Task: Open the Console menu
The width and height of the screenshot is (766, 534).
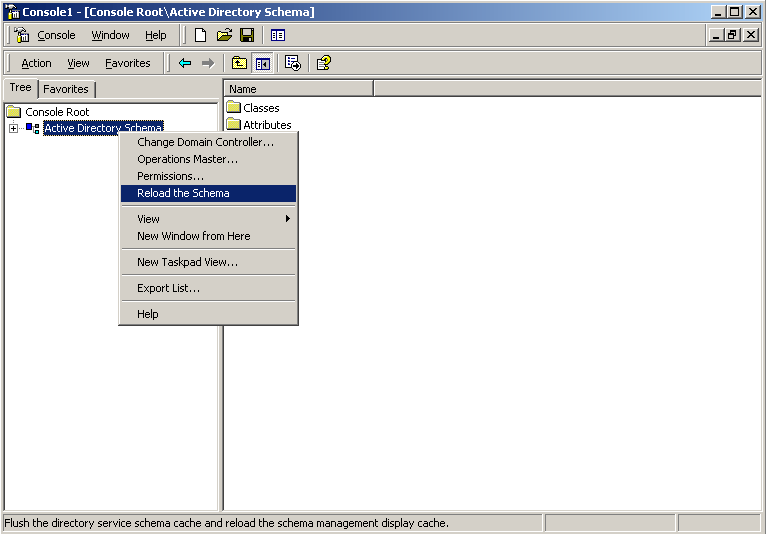Action: 56,35
